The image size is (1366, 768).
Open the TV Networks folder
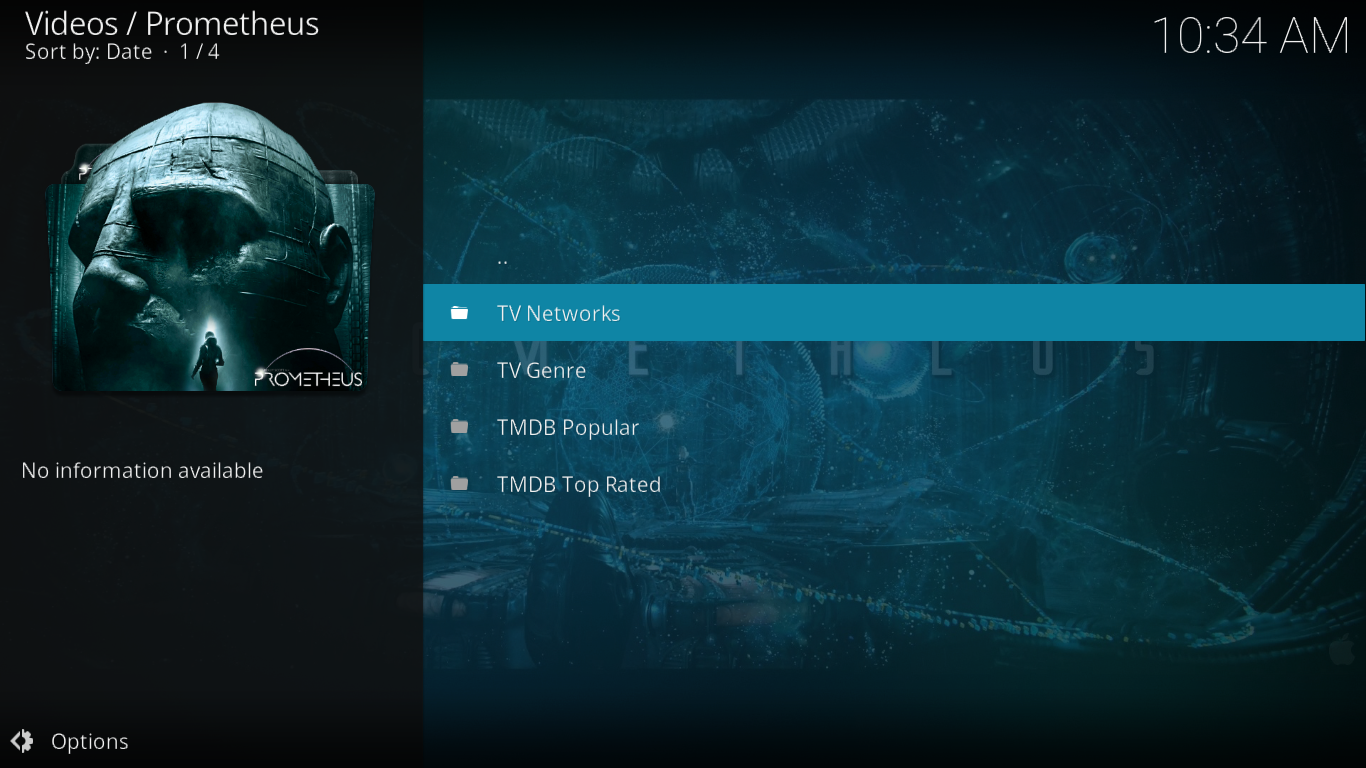pos(894,313)
